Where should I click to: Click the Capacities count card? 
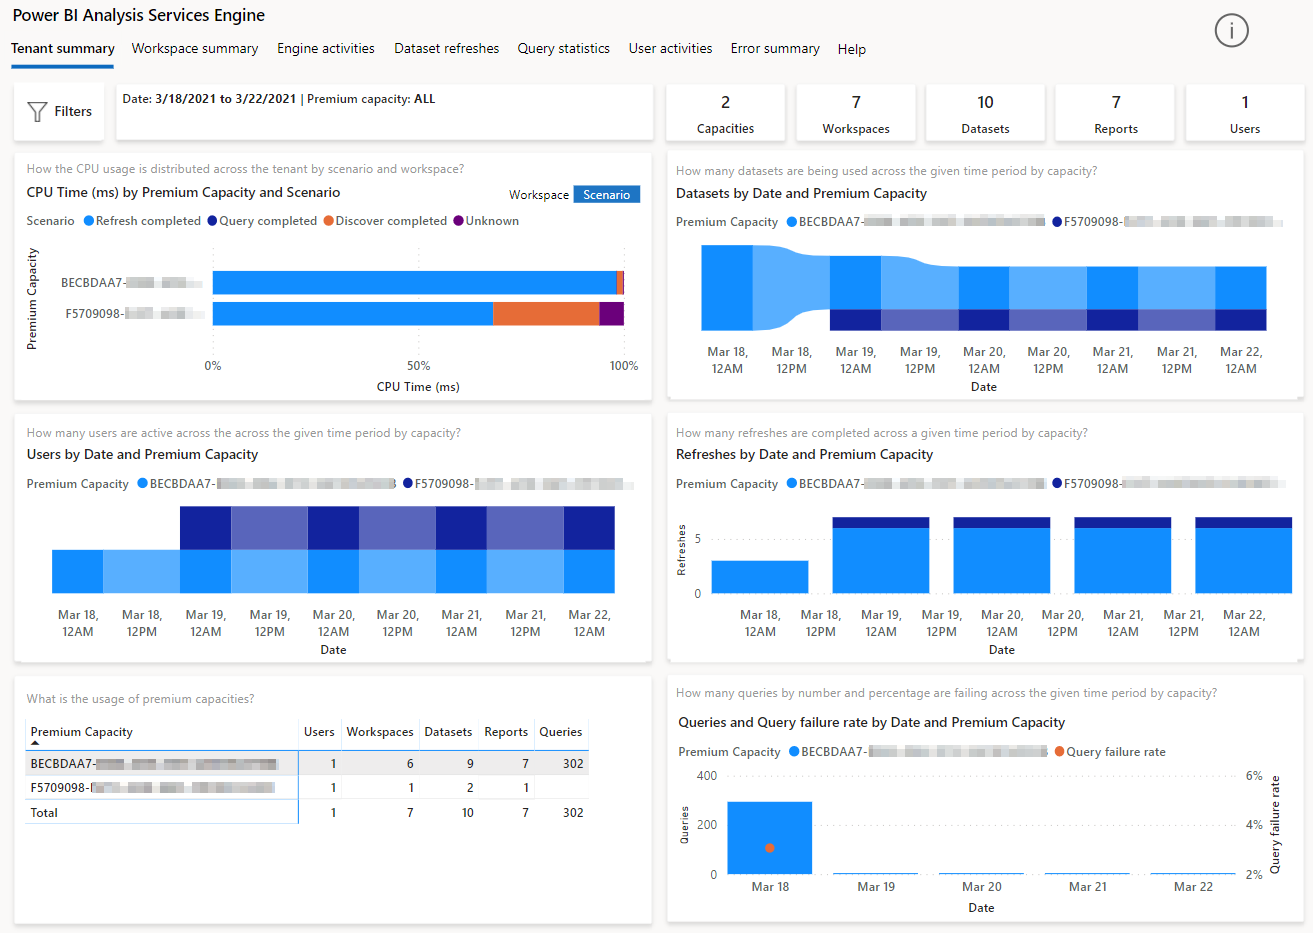725,113
